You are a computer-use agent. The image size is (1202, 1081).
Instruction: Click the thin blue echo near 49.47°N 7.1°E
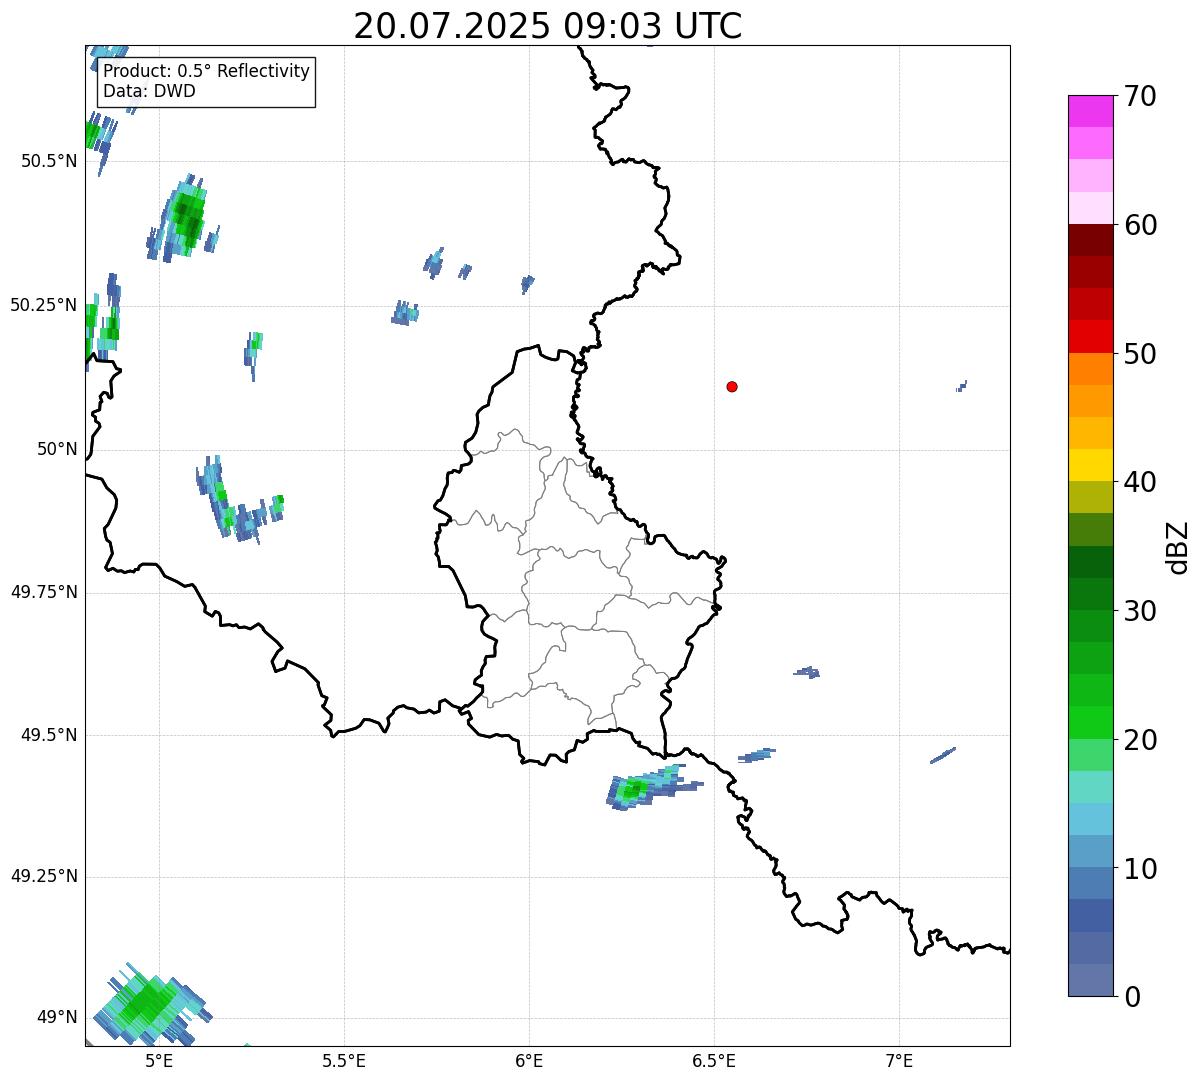[x=943, y=755]
